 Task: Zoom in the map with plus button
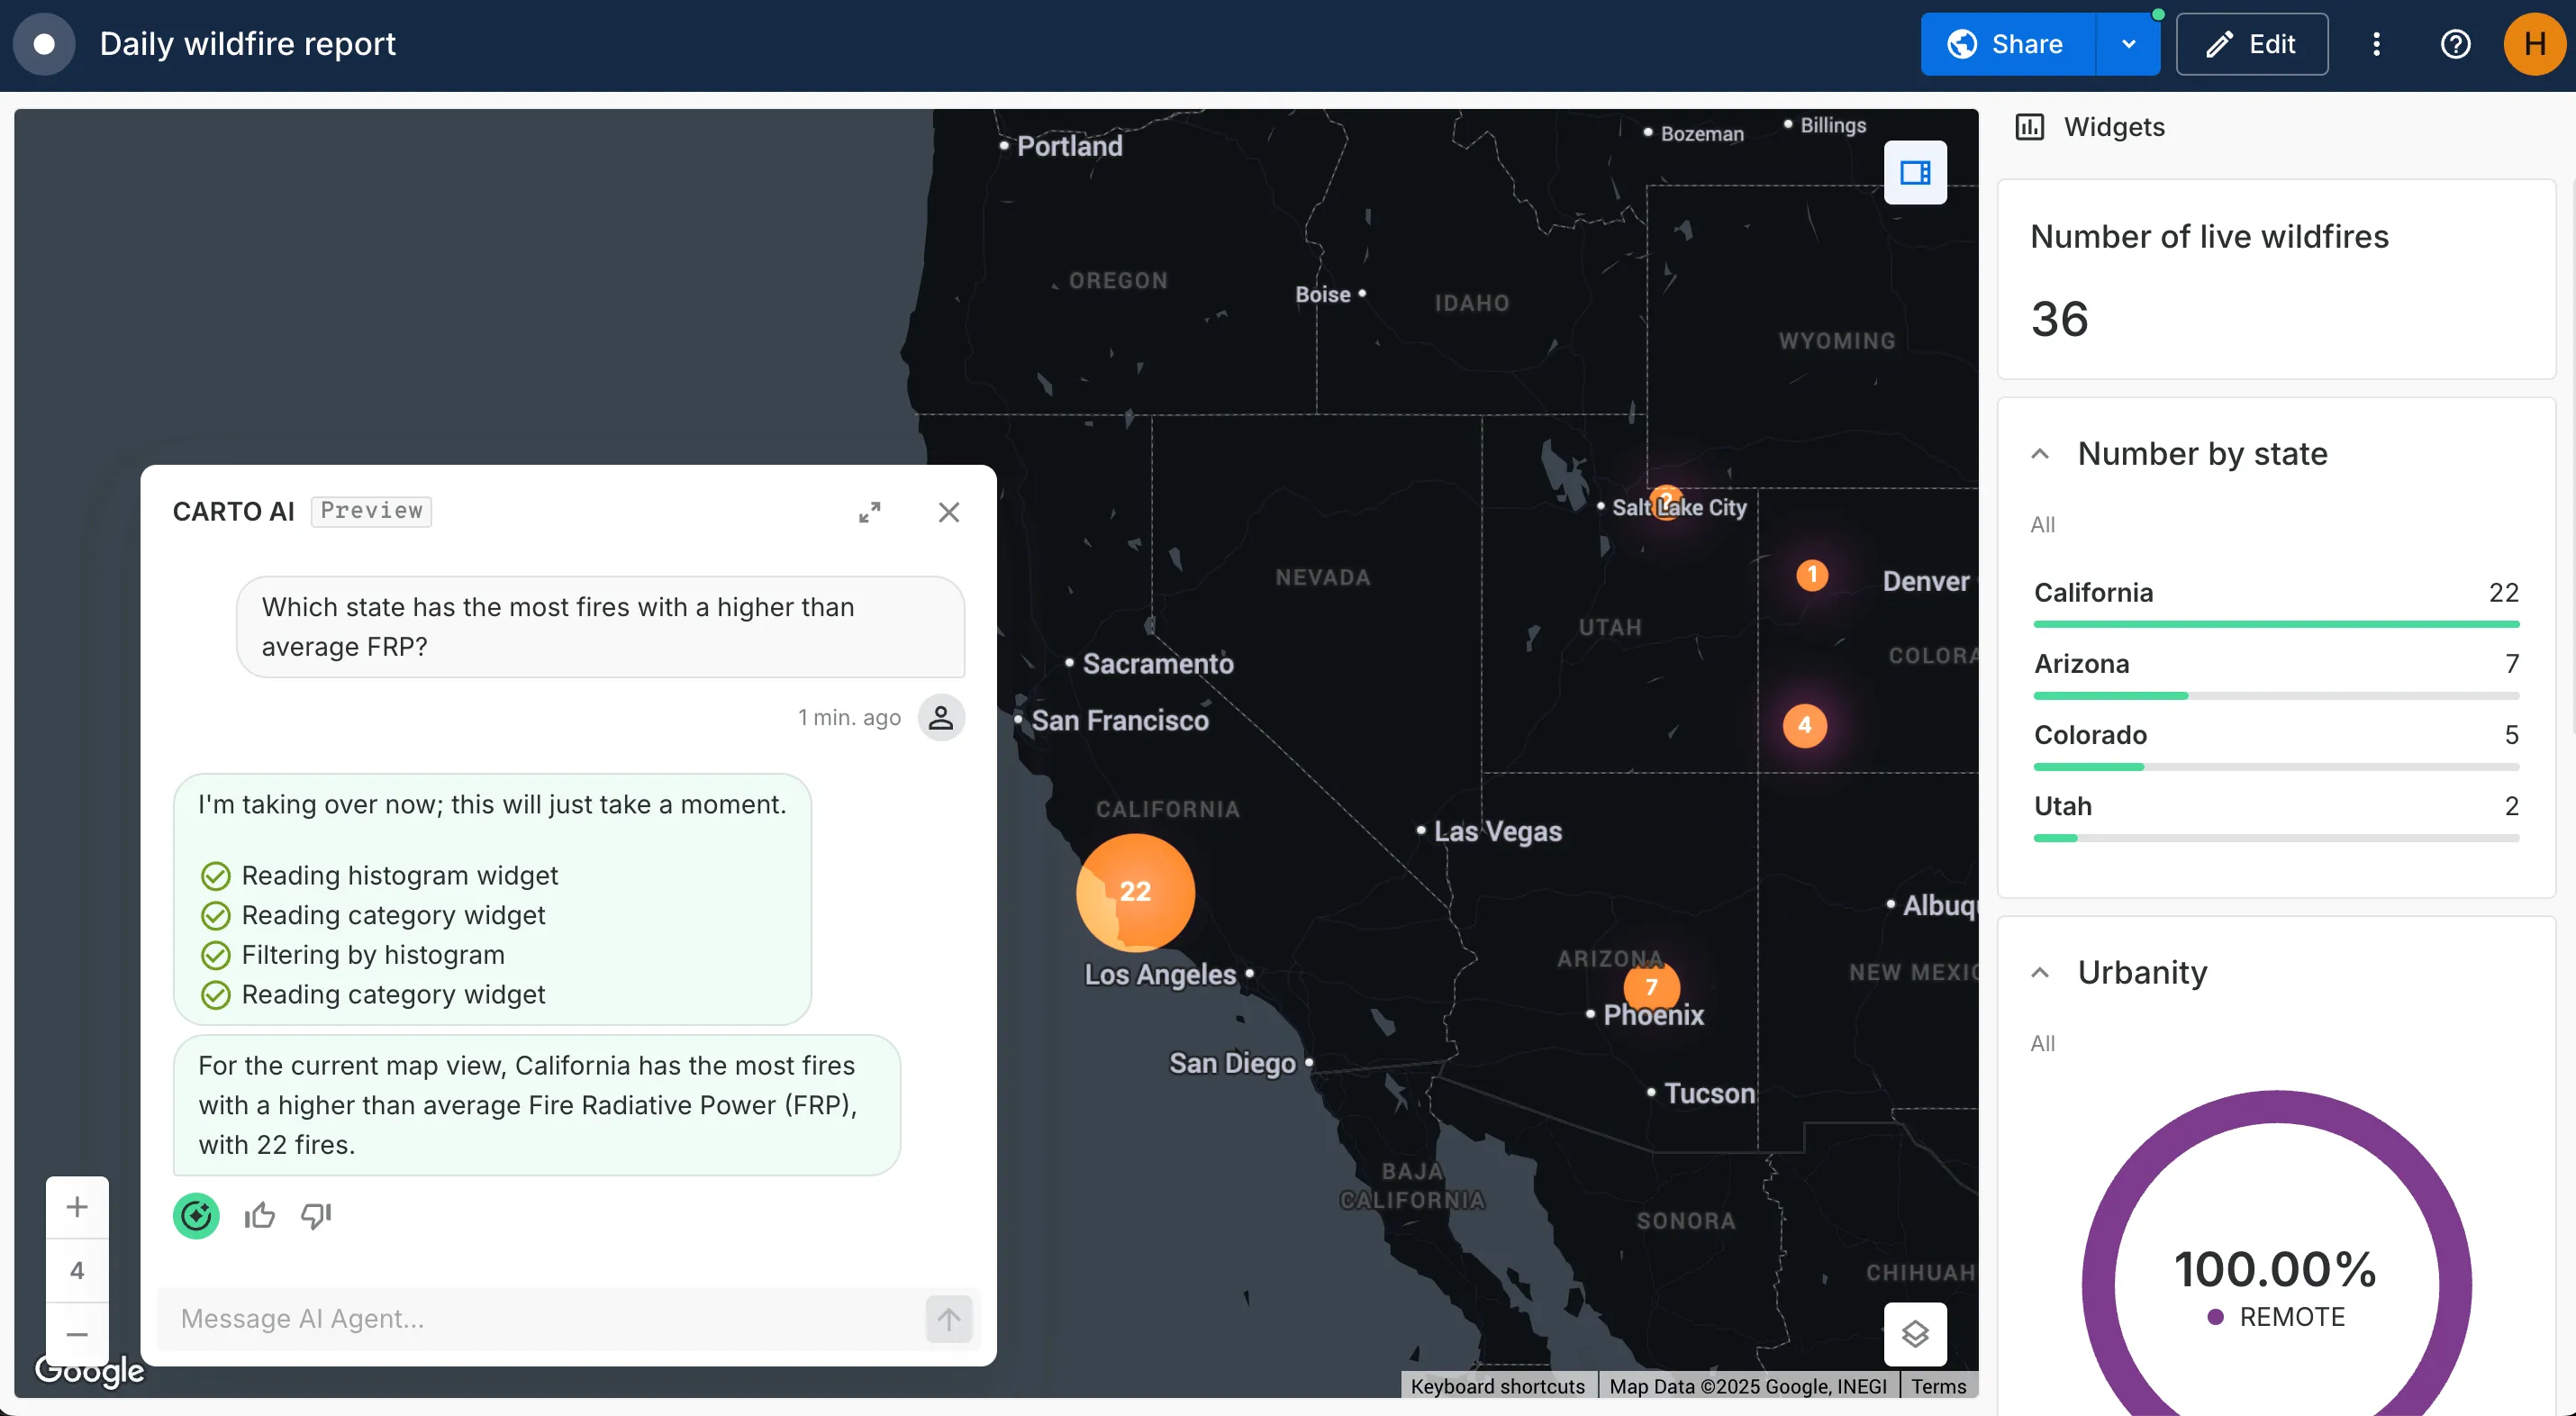(77, 1207)
